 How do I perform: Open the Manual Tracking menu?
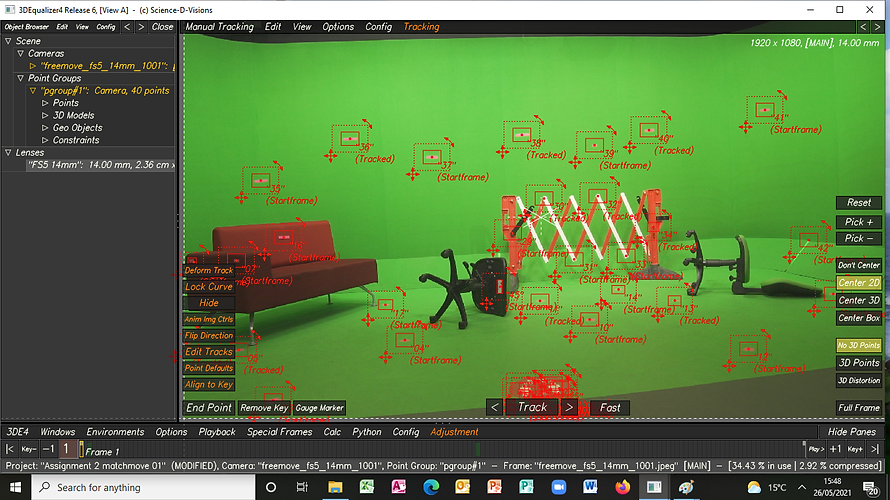(x=219, y=27)
